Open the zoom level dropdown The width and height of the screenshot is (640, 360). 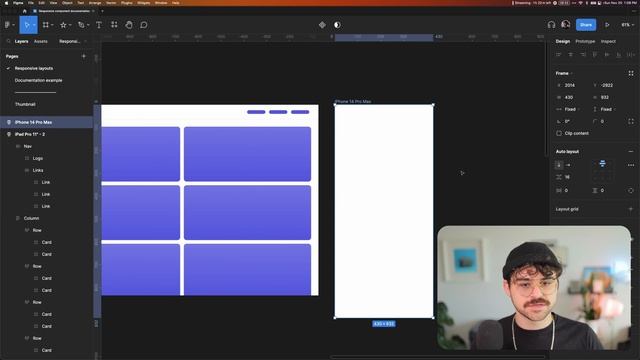[627, 25]
